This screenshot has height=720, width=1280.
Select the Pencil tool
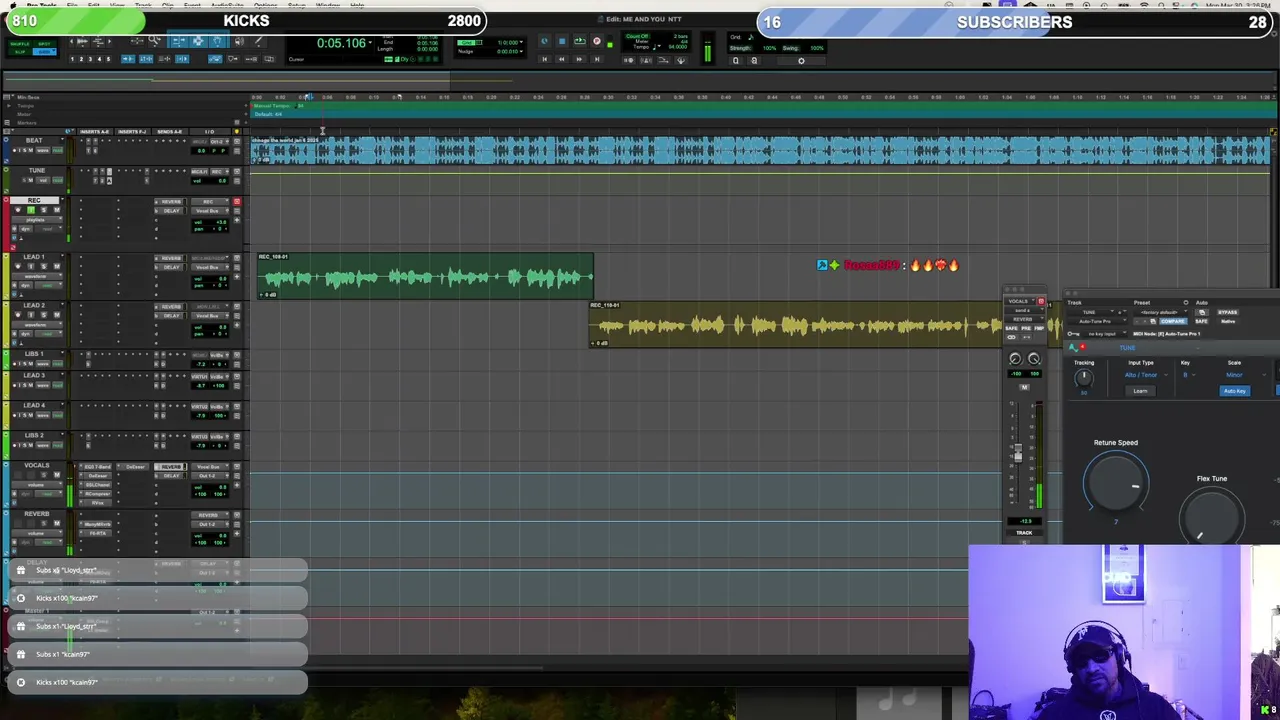(x=259, y=41)
